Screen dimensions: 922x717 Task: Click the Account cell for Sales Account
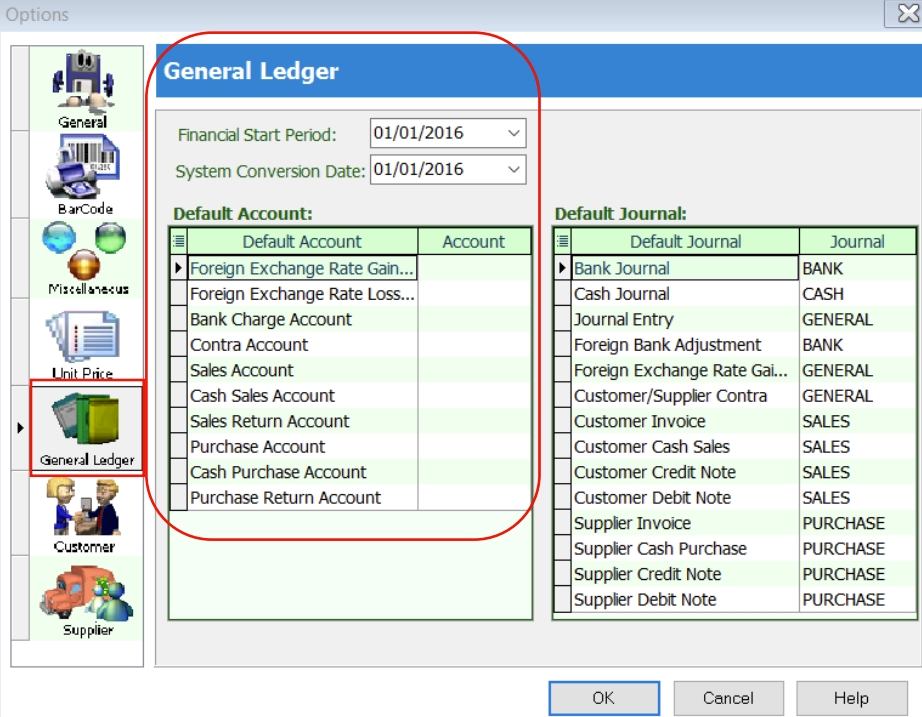pyautogui.click(x=473, y=371)
